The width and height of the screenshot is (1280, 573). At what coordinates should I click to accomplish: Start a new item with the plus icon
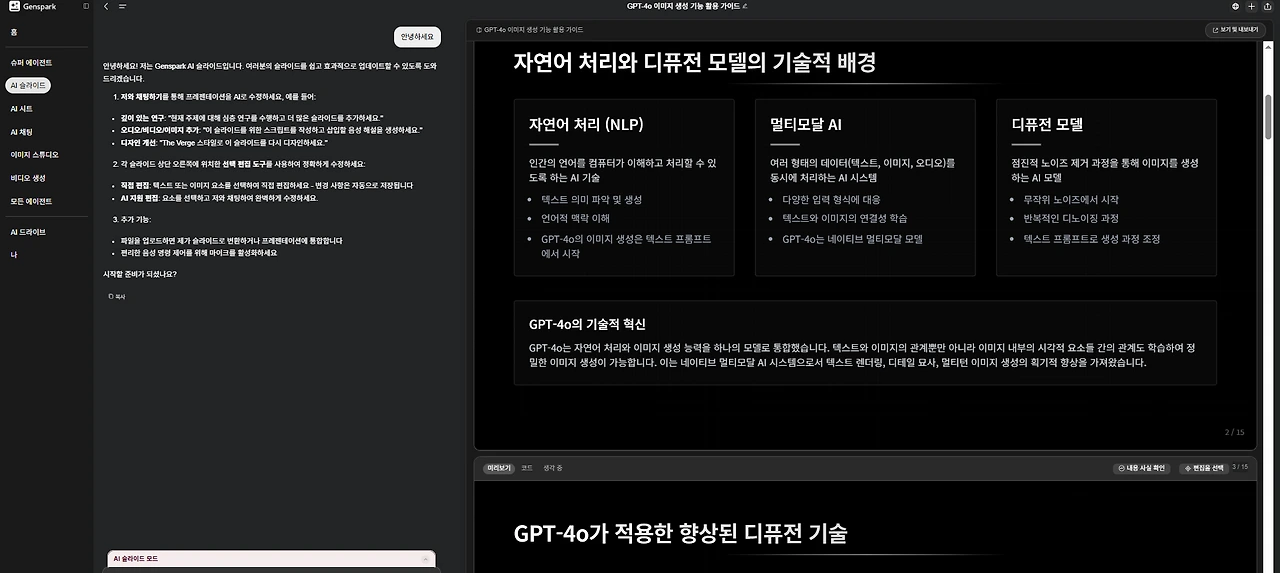coord(1251,6)
